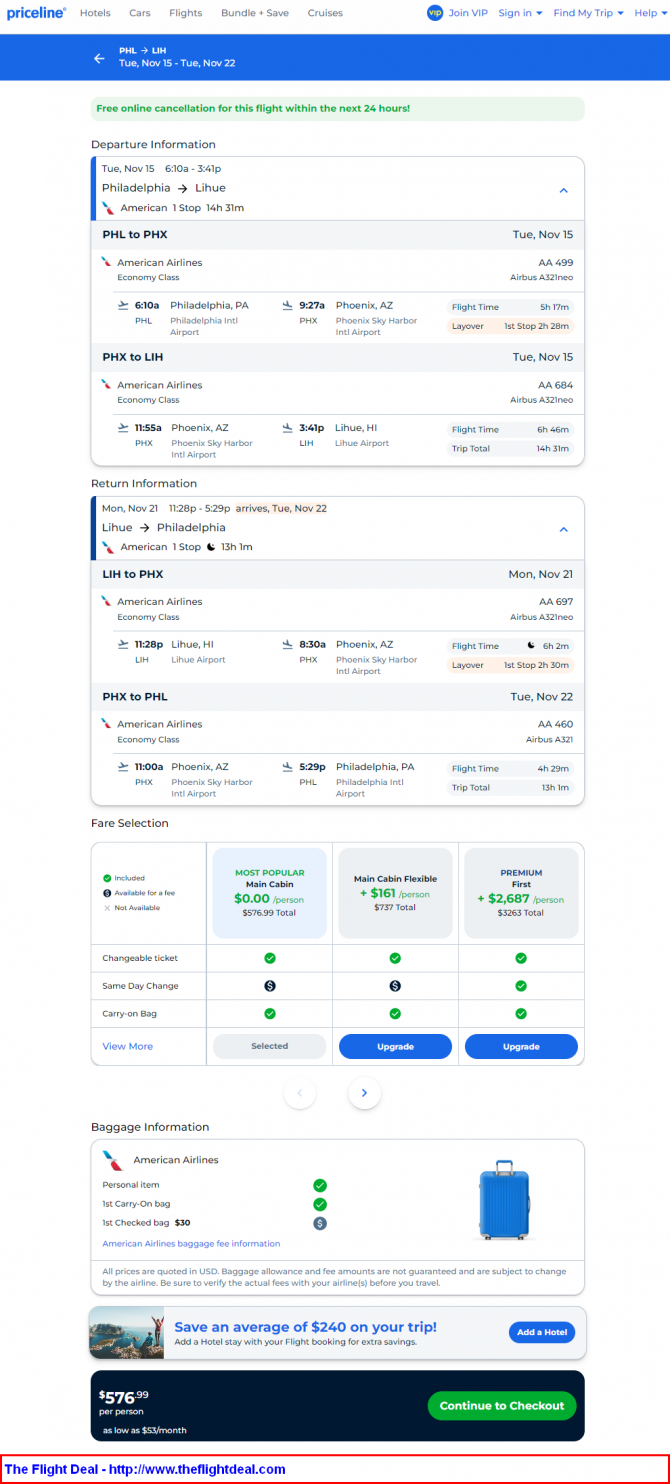Click the Same Day Change fee icon under Main Cabin

tap(270, 986)
